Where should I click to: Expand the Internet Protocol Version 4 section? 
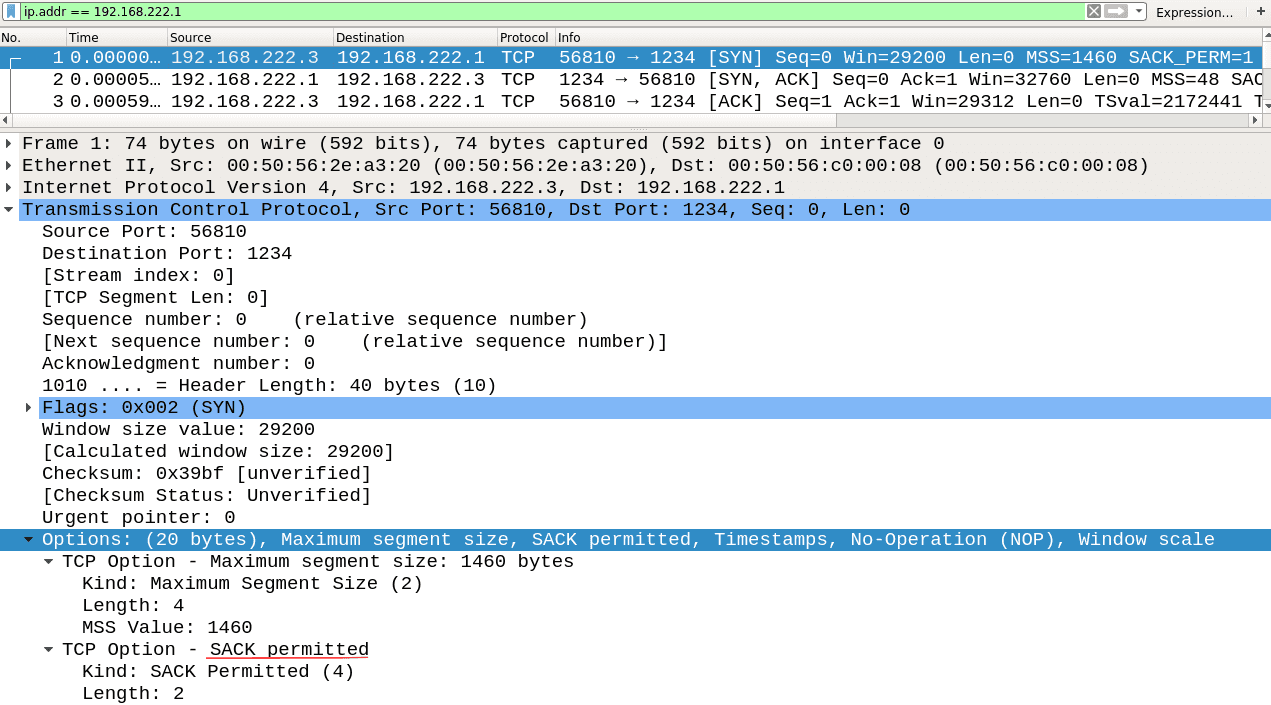[x=10, y=187]
